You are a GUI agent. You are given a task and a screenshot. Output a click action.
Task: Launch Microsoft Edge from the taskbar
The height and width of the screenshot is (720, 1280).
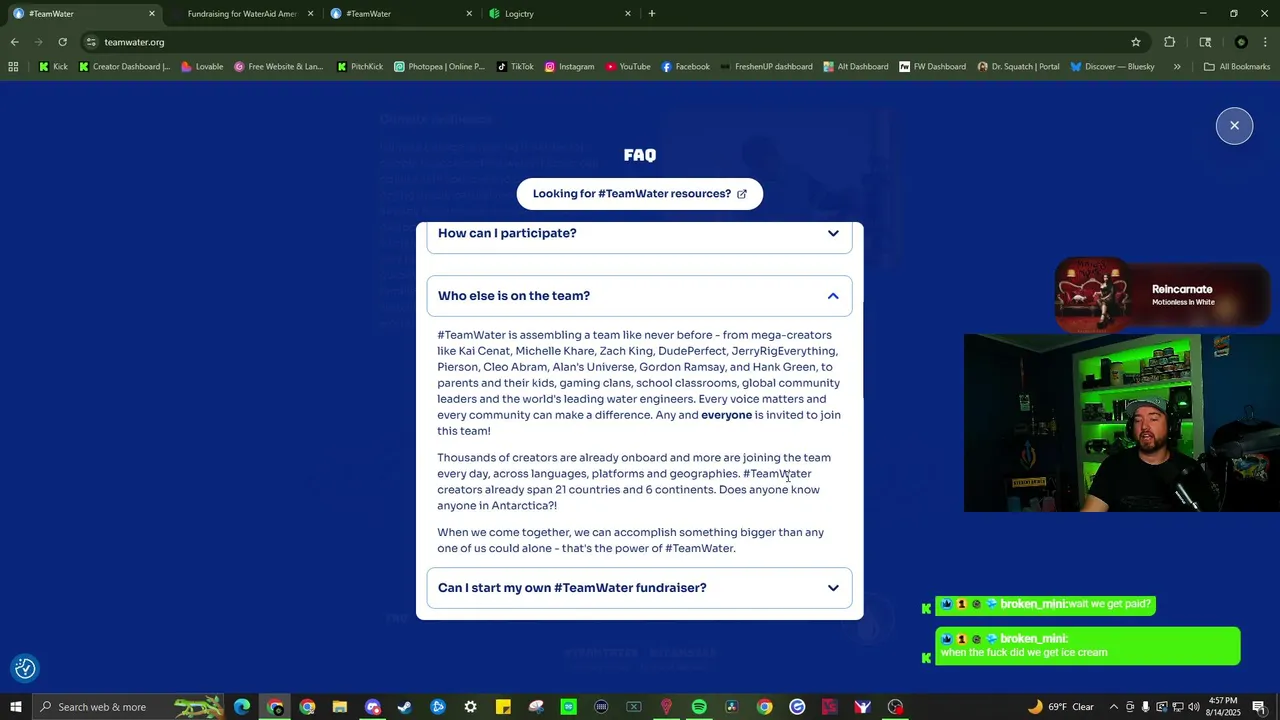coord(242,707)
